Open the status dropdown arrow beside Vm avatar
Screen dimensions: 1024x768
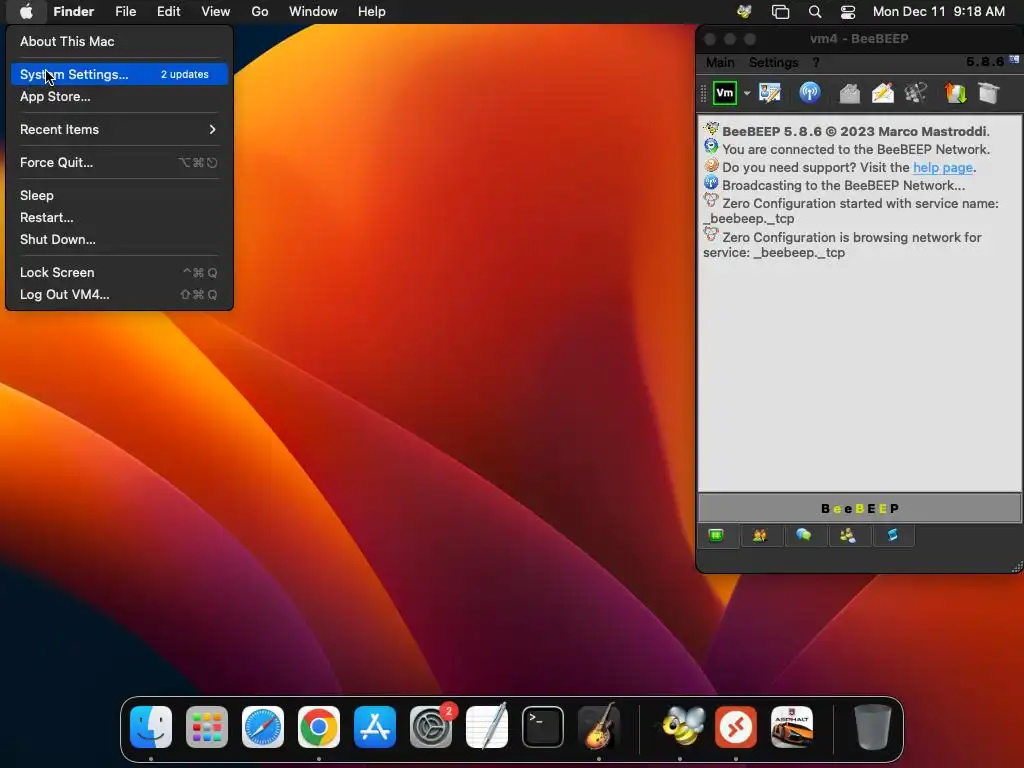click(x=746, y=93)
